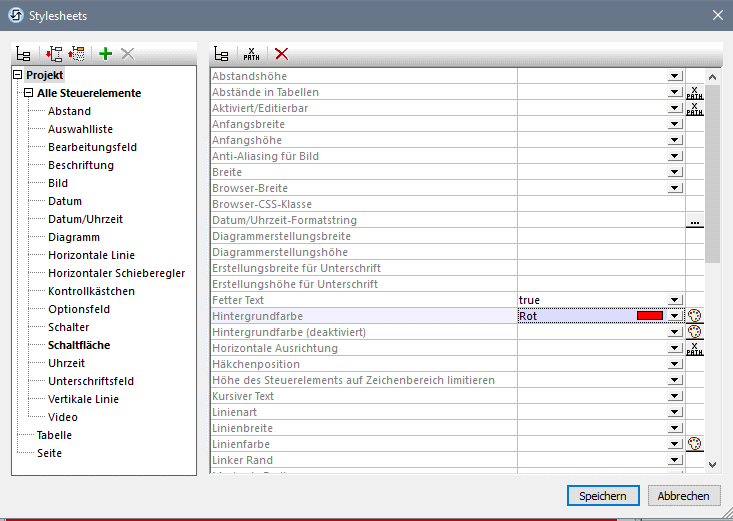Open the Abstandshöhe dropdown
733x521 pixels.
[x=675, y=76]
